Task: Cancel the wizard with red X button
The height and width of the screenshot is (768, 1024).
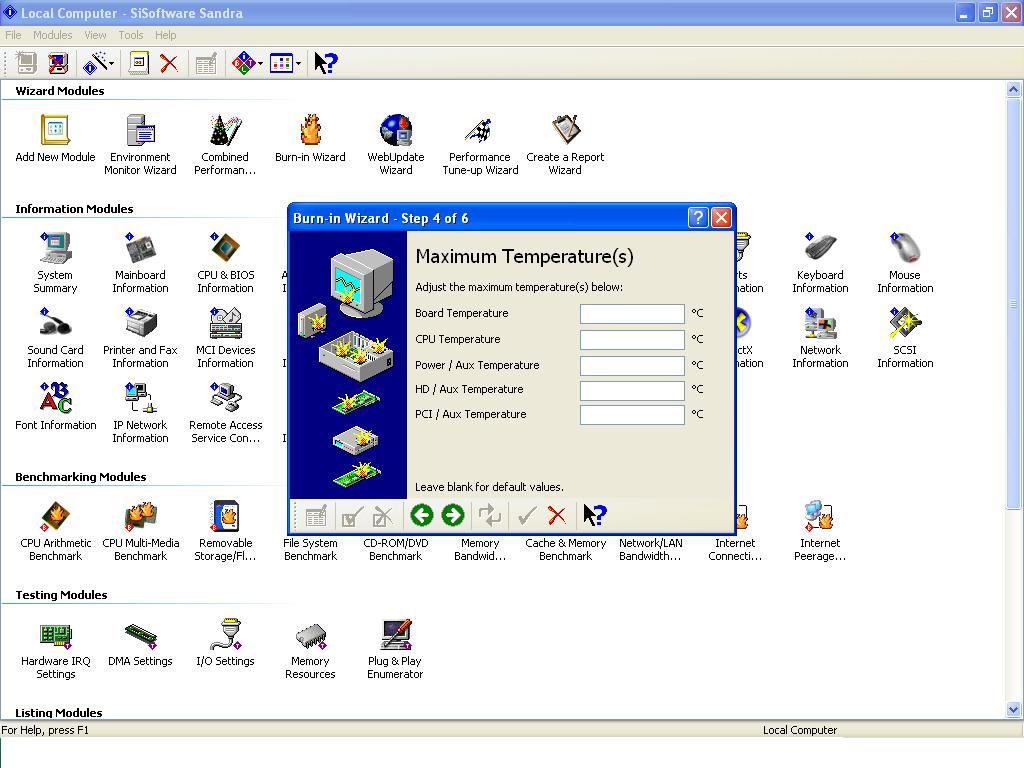Action: [557, 515]
